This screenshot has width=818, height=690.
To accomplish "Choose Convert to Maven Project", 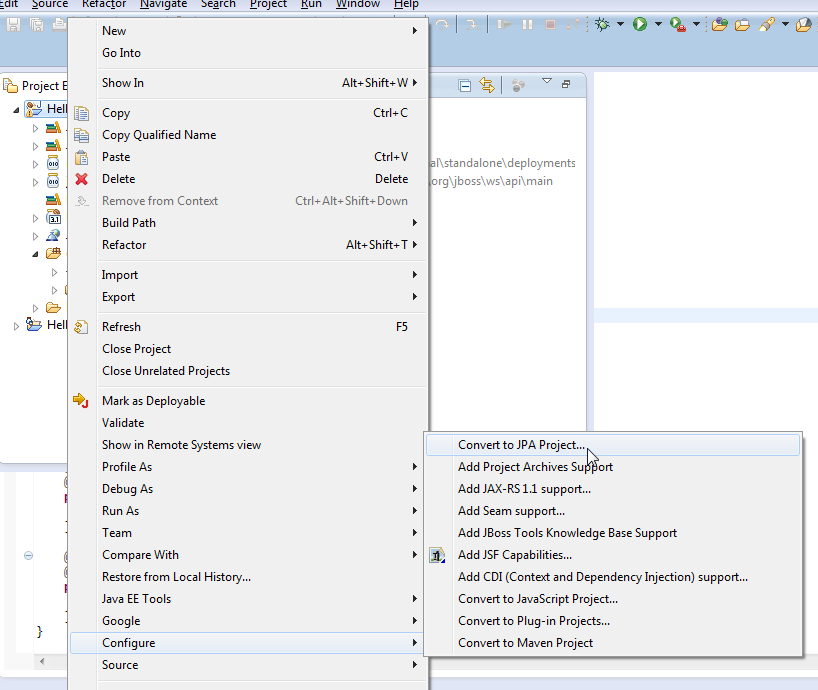I will click(x=525, y=643).
